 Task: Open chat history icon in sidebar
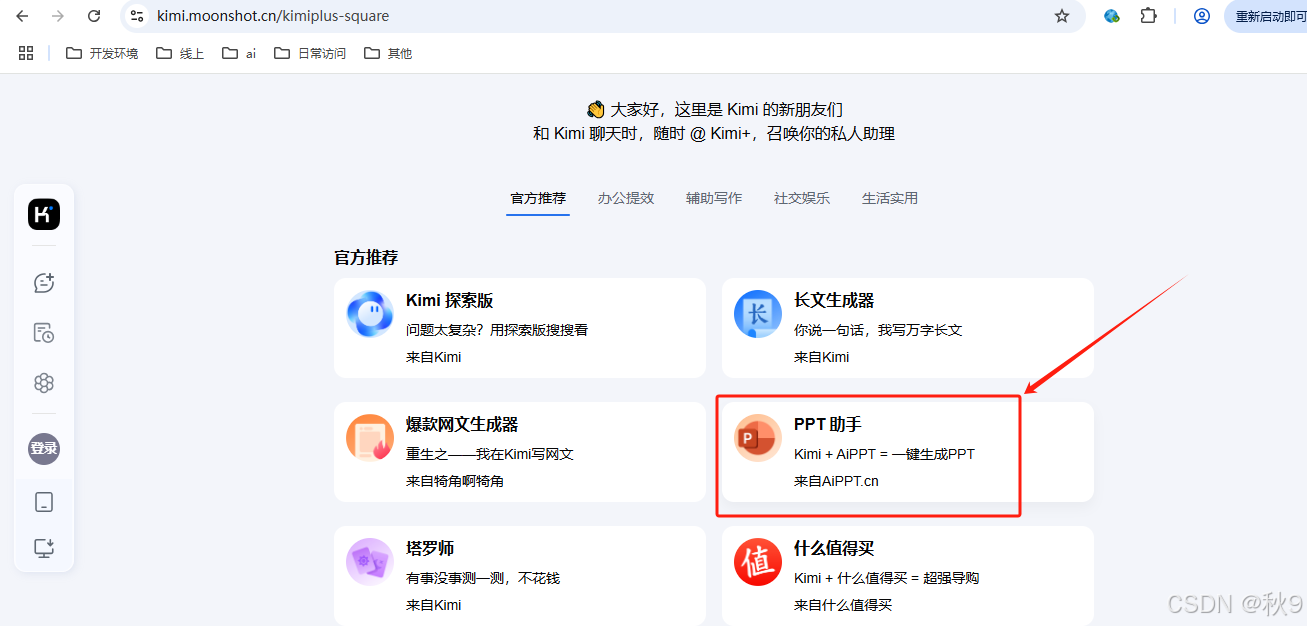[x=44, y=333]
